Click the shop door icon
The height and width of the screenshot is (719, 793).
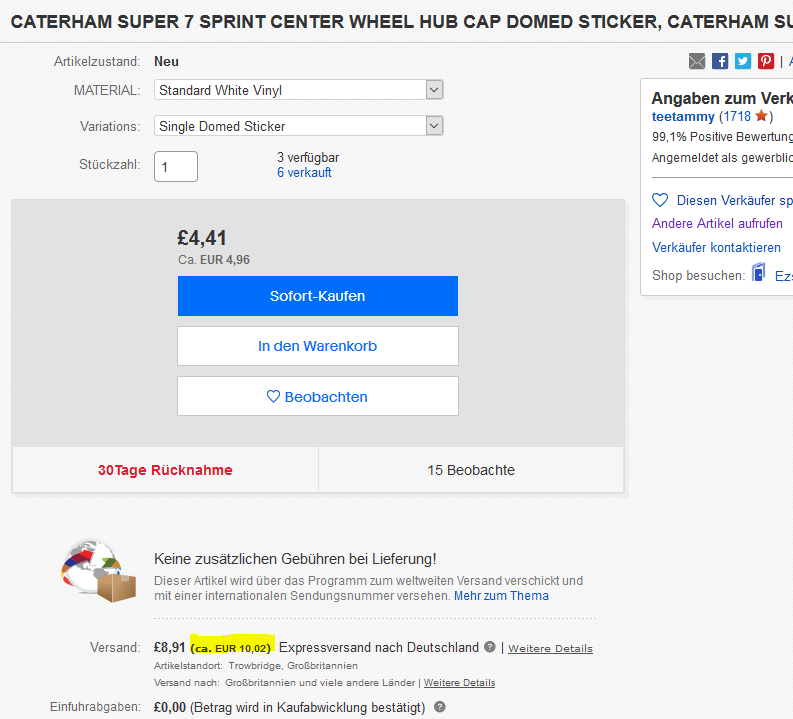(759, 274)
